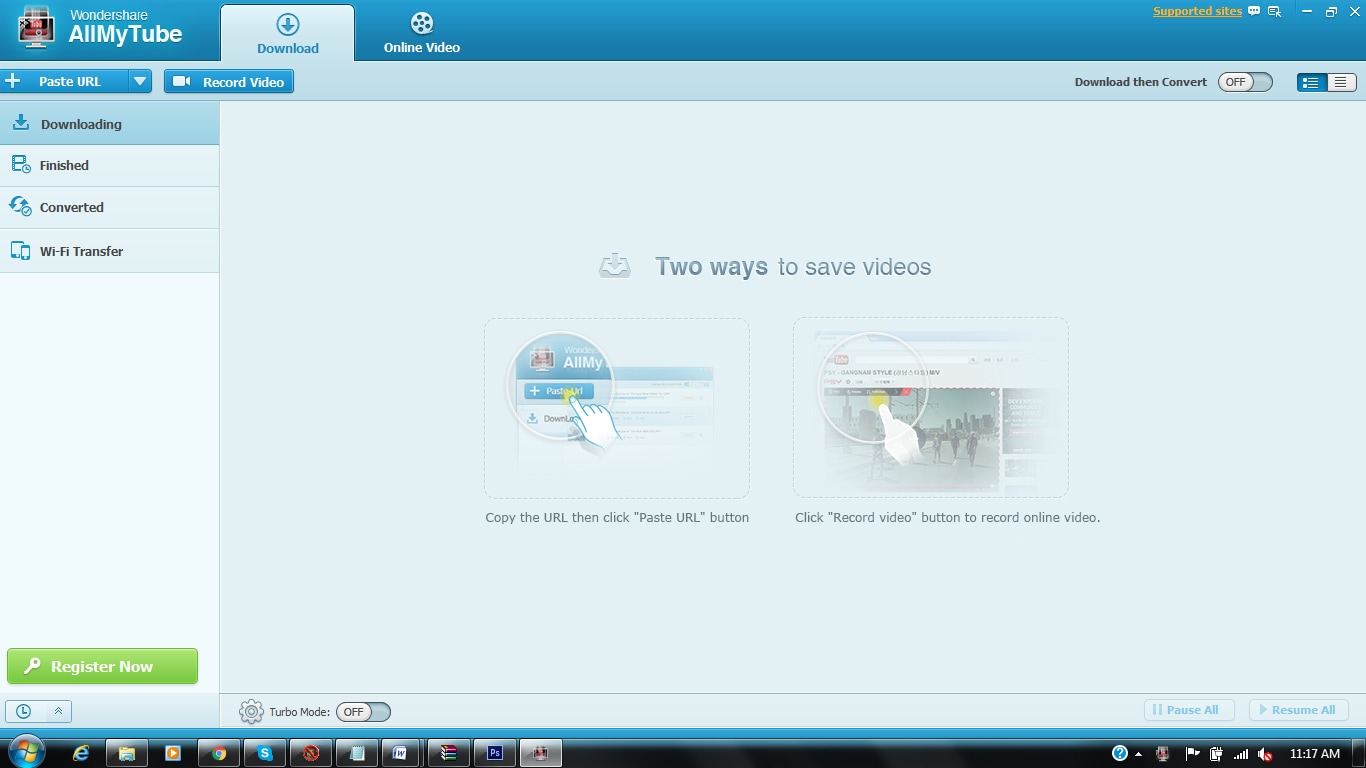Click the muted volume speaker icon
The image size is (1366, 768).
click(1265, 753)
